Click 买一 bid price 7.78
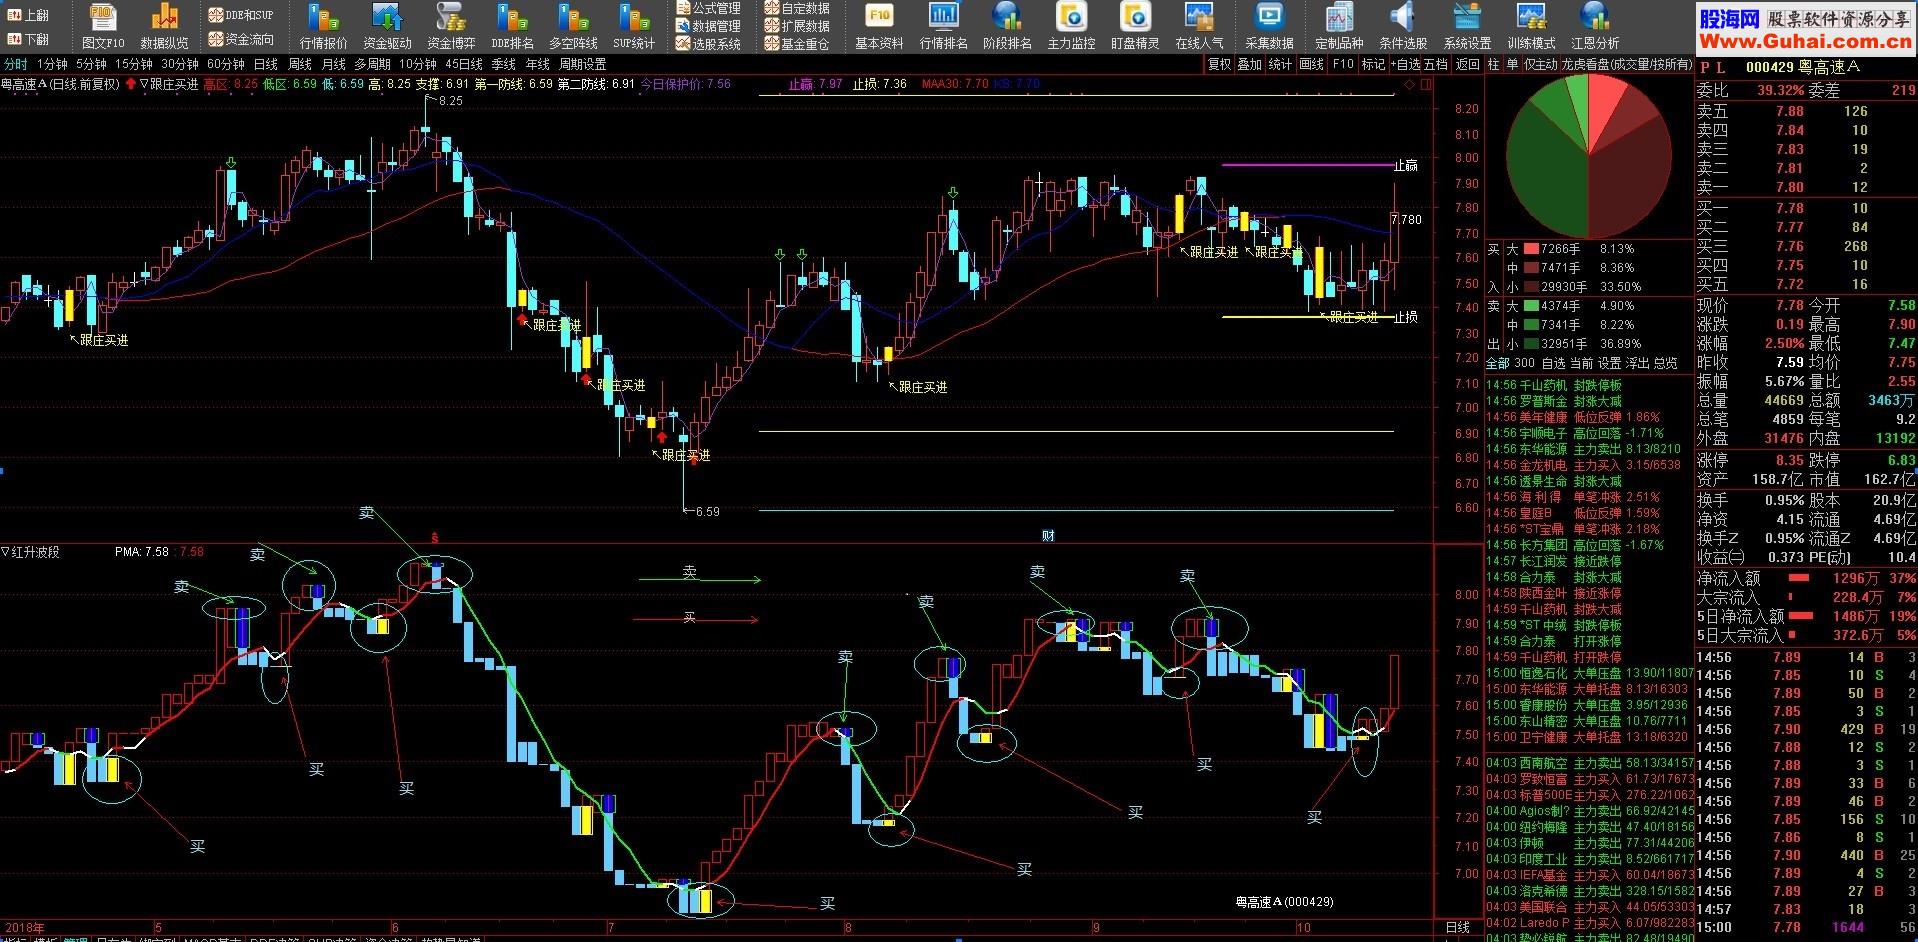Viewport: 1918px width, 942px height. (x=1790, y=208)
